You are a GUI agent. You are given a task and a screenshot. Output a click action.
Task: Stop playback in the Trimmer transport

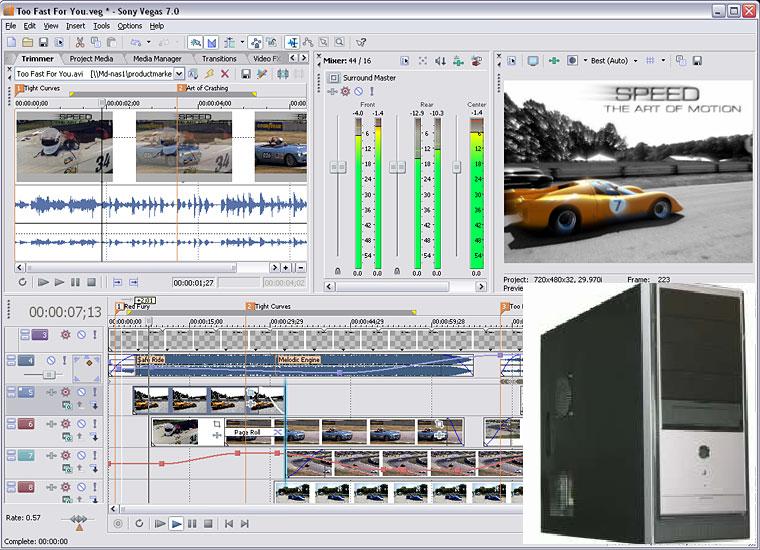(x=91, y=283)
